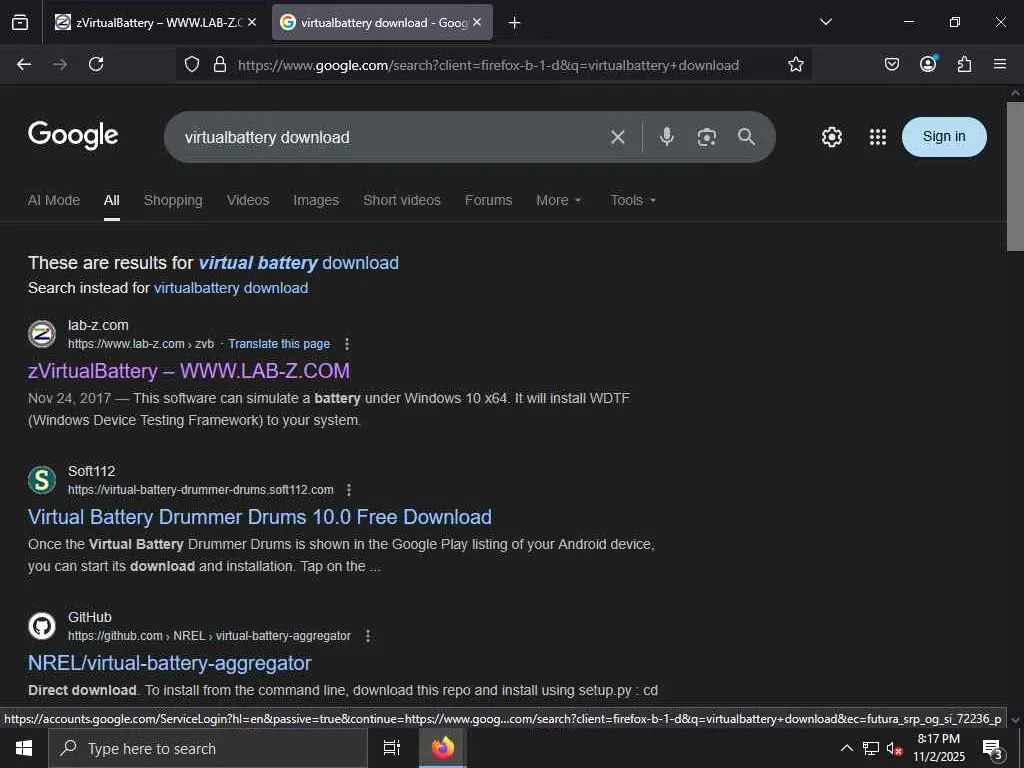This screenshot has height=768, width=1024.
Task: Search by image with camera lens icon
Action: click(707, 137)
